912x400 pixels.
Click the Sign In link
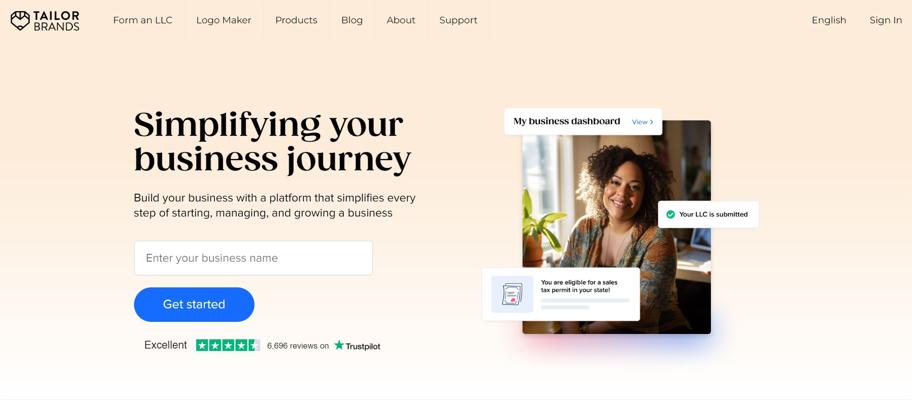(886, 20)
